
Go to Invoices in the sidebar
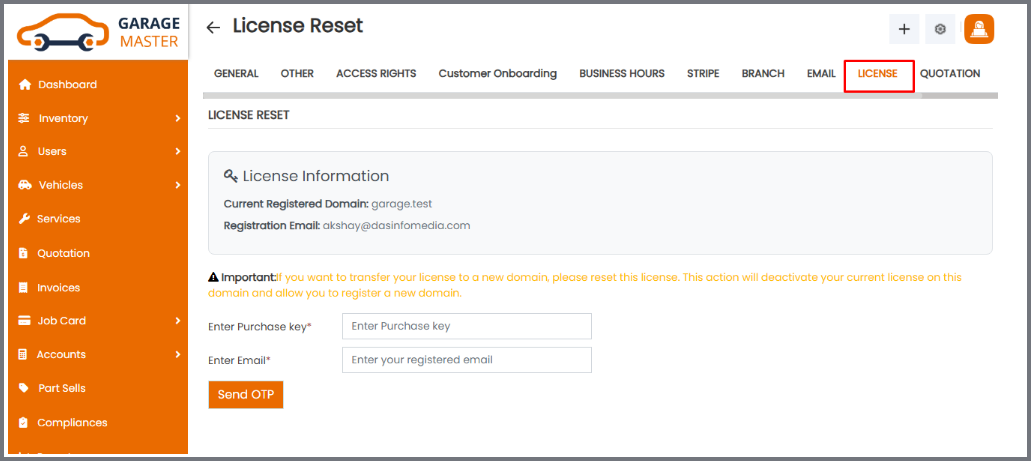coord(58,288)
